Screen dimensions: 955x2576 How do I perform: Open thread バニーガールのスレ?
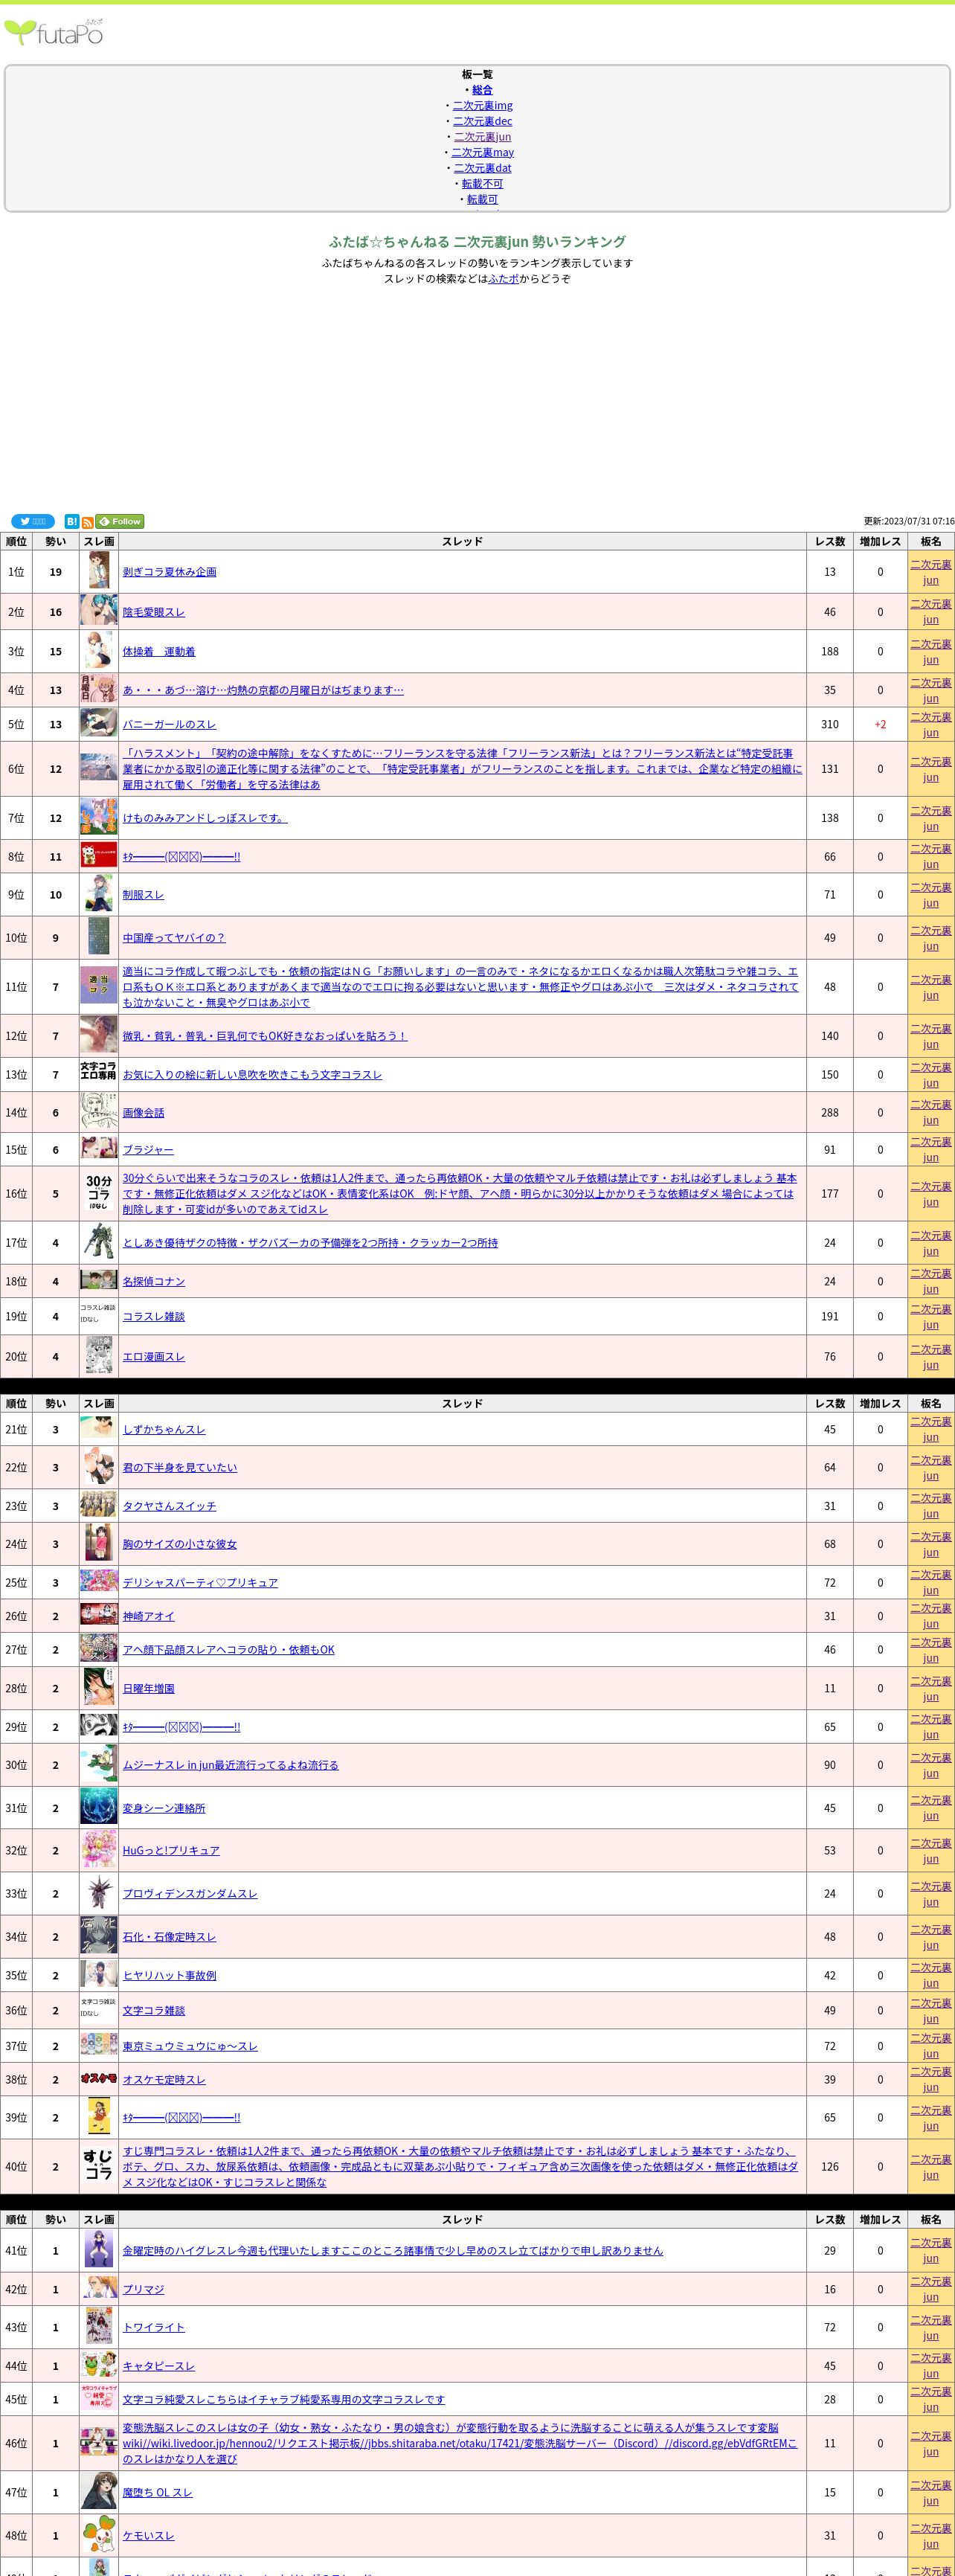click(169, 725)
